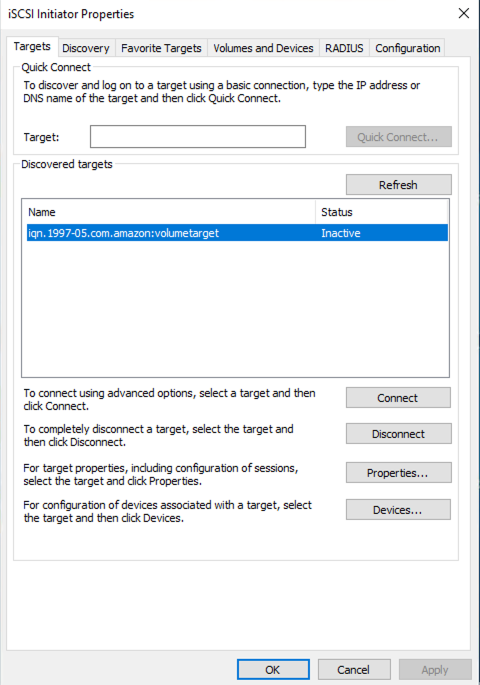Switch to the Discovery tab
This screenshot has height=685, width=480.
pos(86,48)
